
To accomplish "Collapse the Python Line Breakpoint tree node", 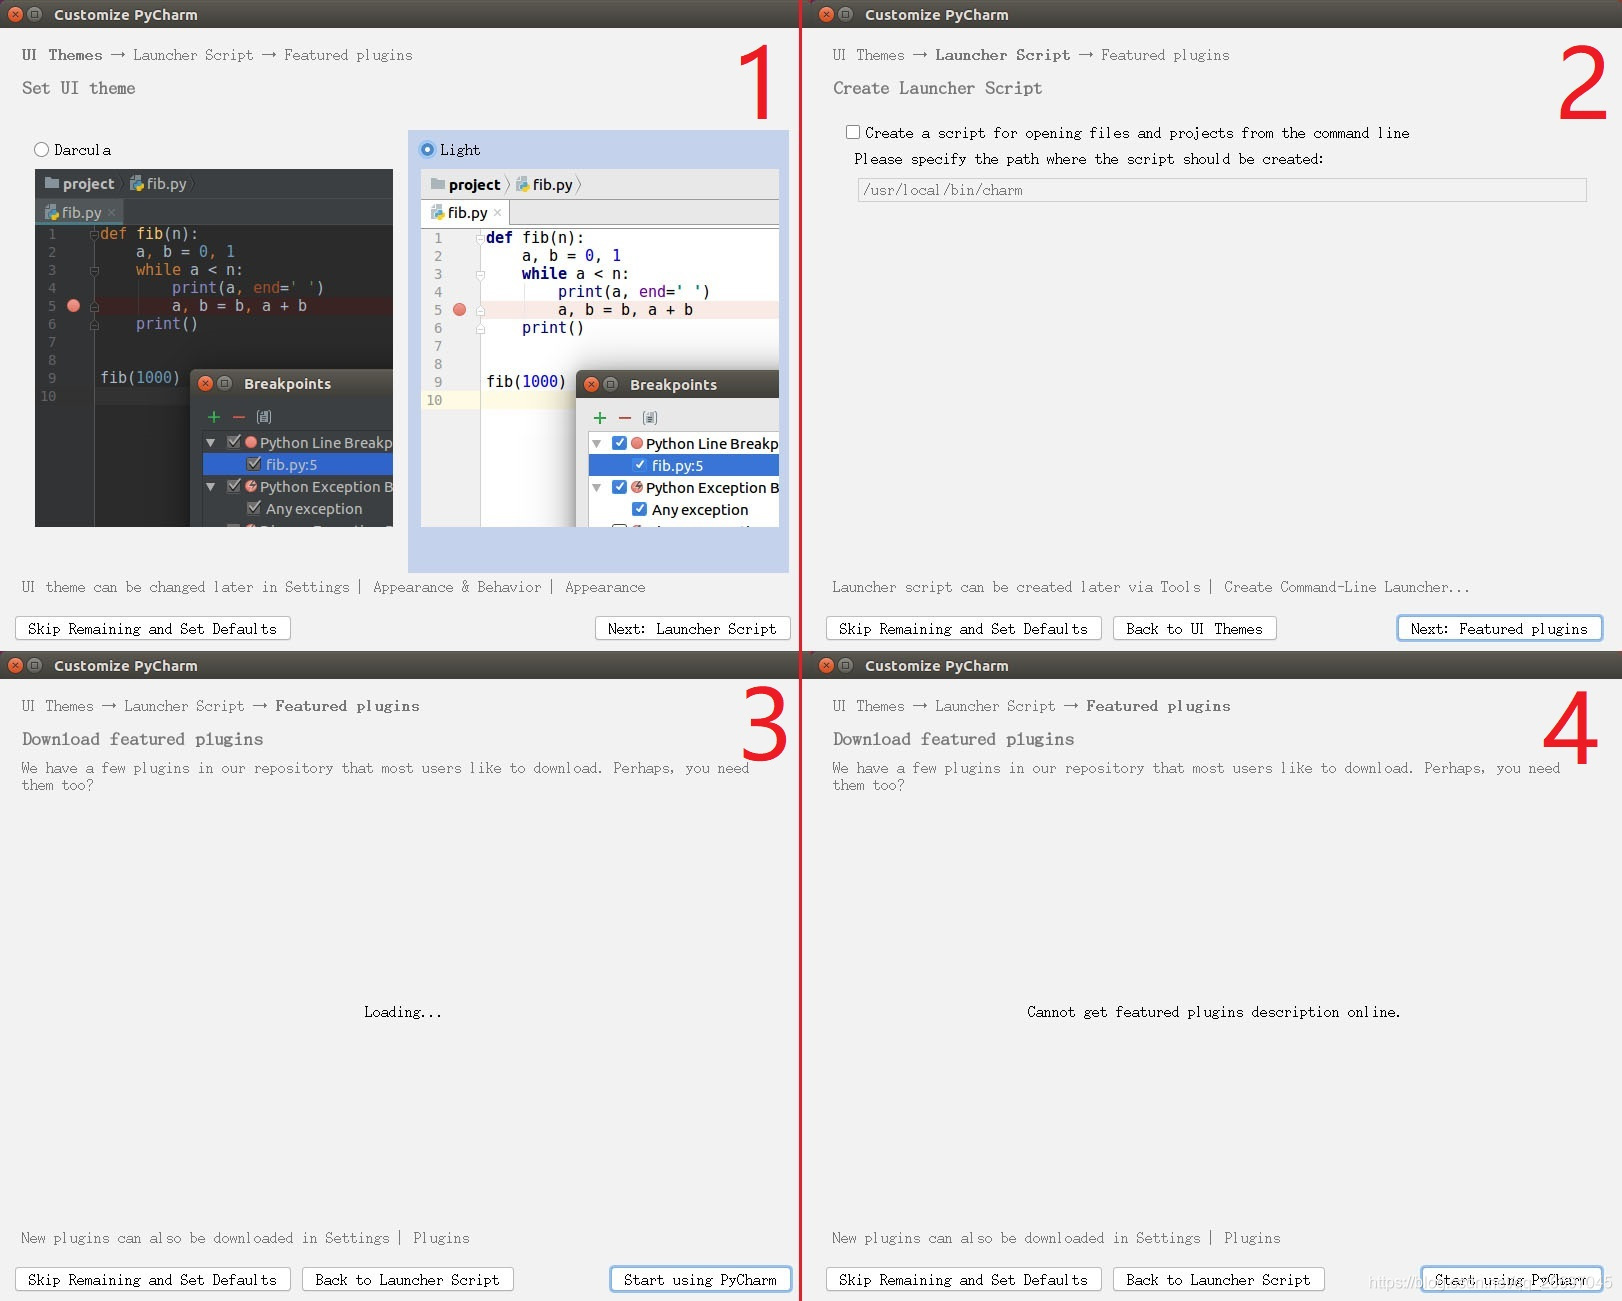I will pos(597,442).
